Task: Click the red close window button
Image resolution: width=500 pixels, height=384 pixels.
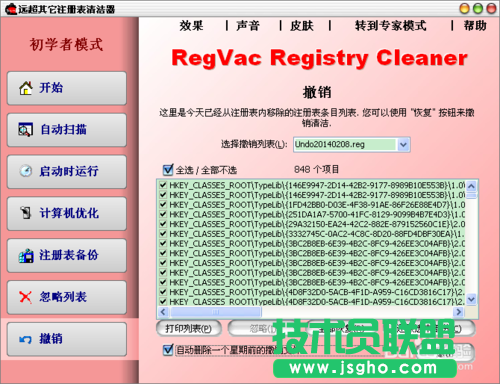Action: pyautogui.click(x=491, y=8)
